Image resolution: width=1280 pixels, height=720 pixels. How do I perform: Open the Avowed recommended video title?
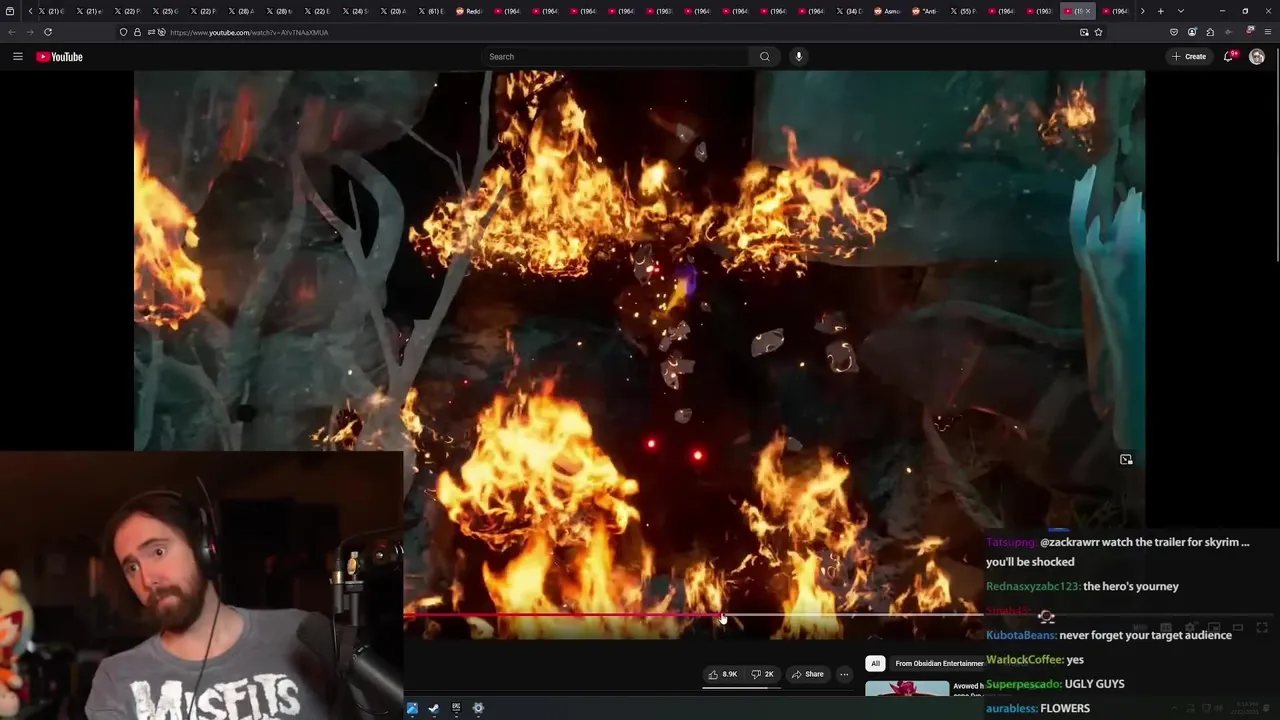coord(968,687)
